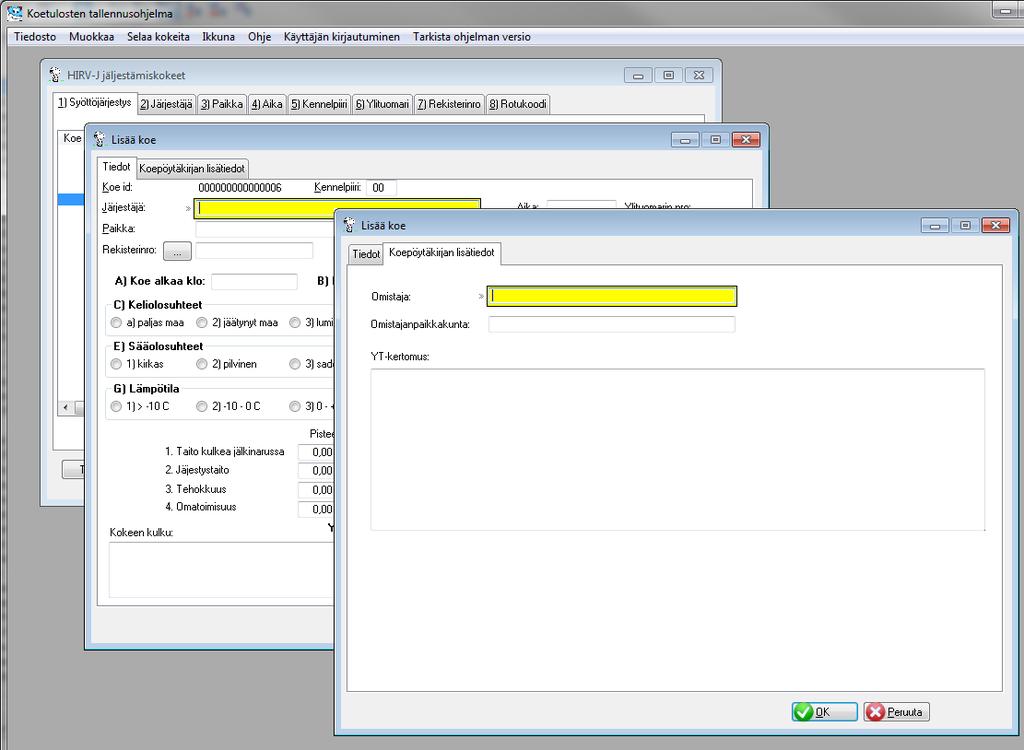Switch to 7) Rekisterinro tab
This screenshot has height=750, width=1024.
(x=449, y=104)
